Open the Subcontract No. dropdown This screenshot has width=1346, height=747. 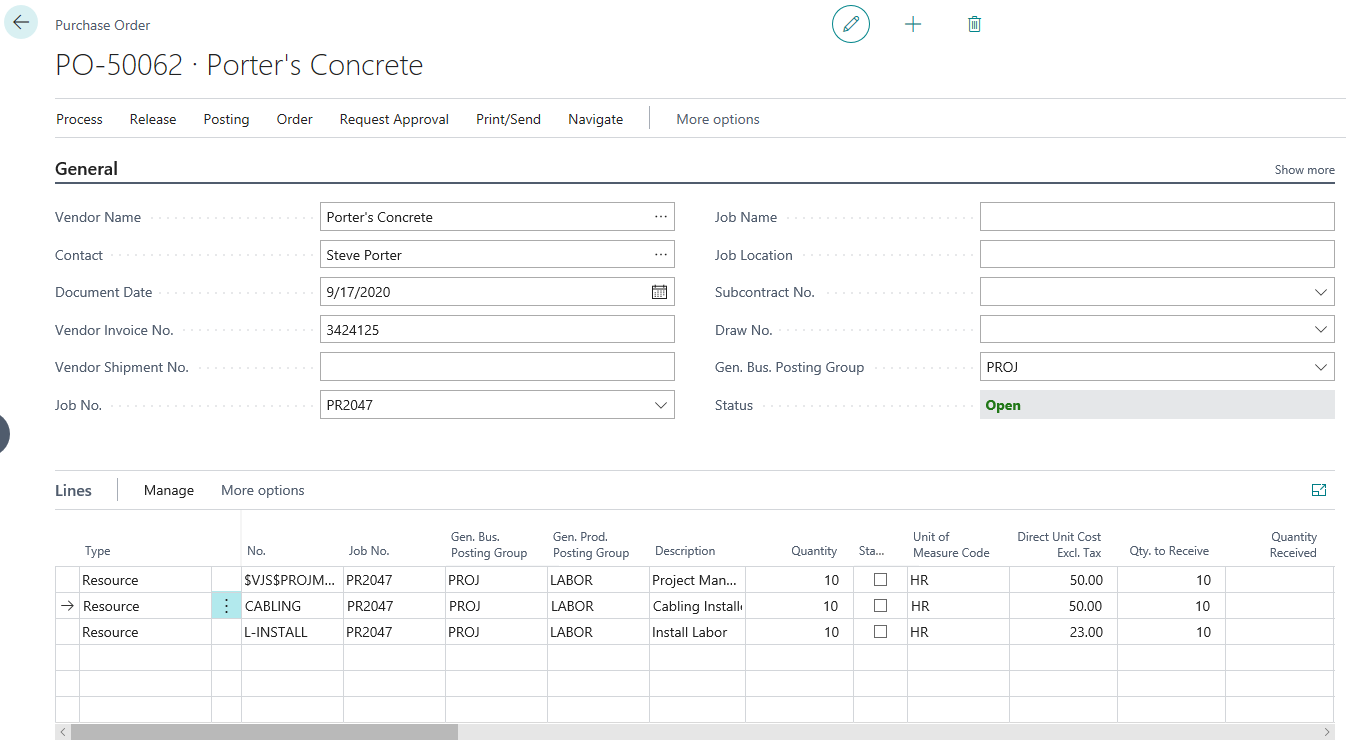1320,292
